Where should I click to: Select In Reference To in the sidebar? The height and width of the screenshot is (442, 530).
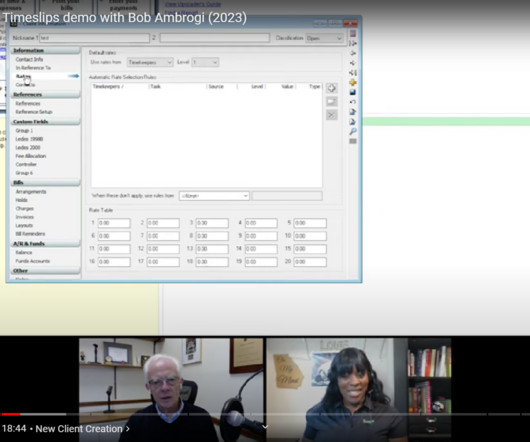pos(33,68)
